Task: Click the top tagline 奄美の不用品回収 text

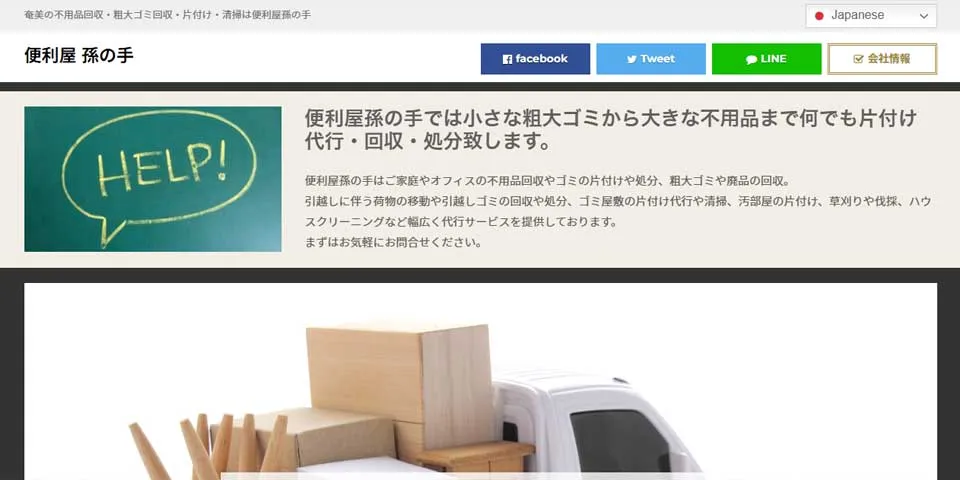Action: [167, 15]
